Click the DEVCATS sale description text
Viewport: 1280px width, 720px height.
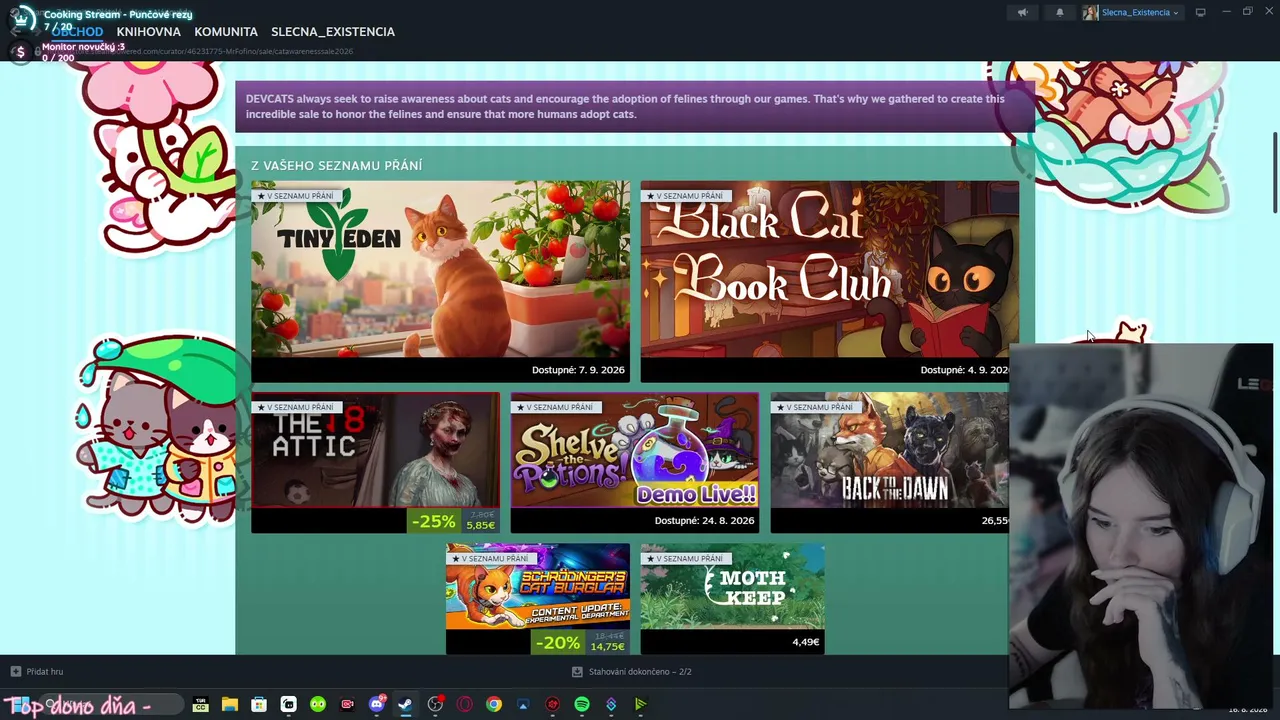(x=625, y=106)
